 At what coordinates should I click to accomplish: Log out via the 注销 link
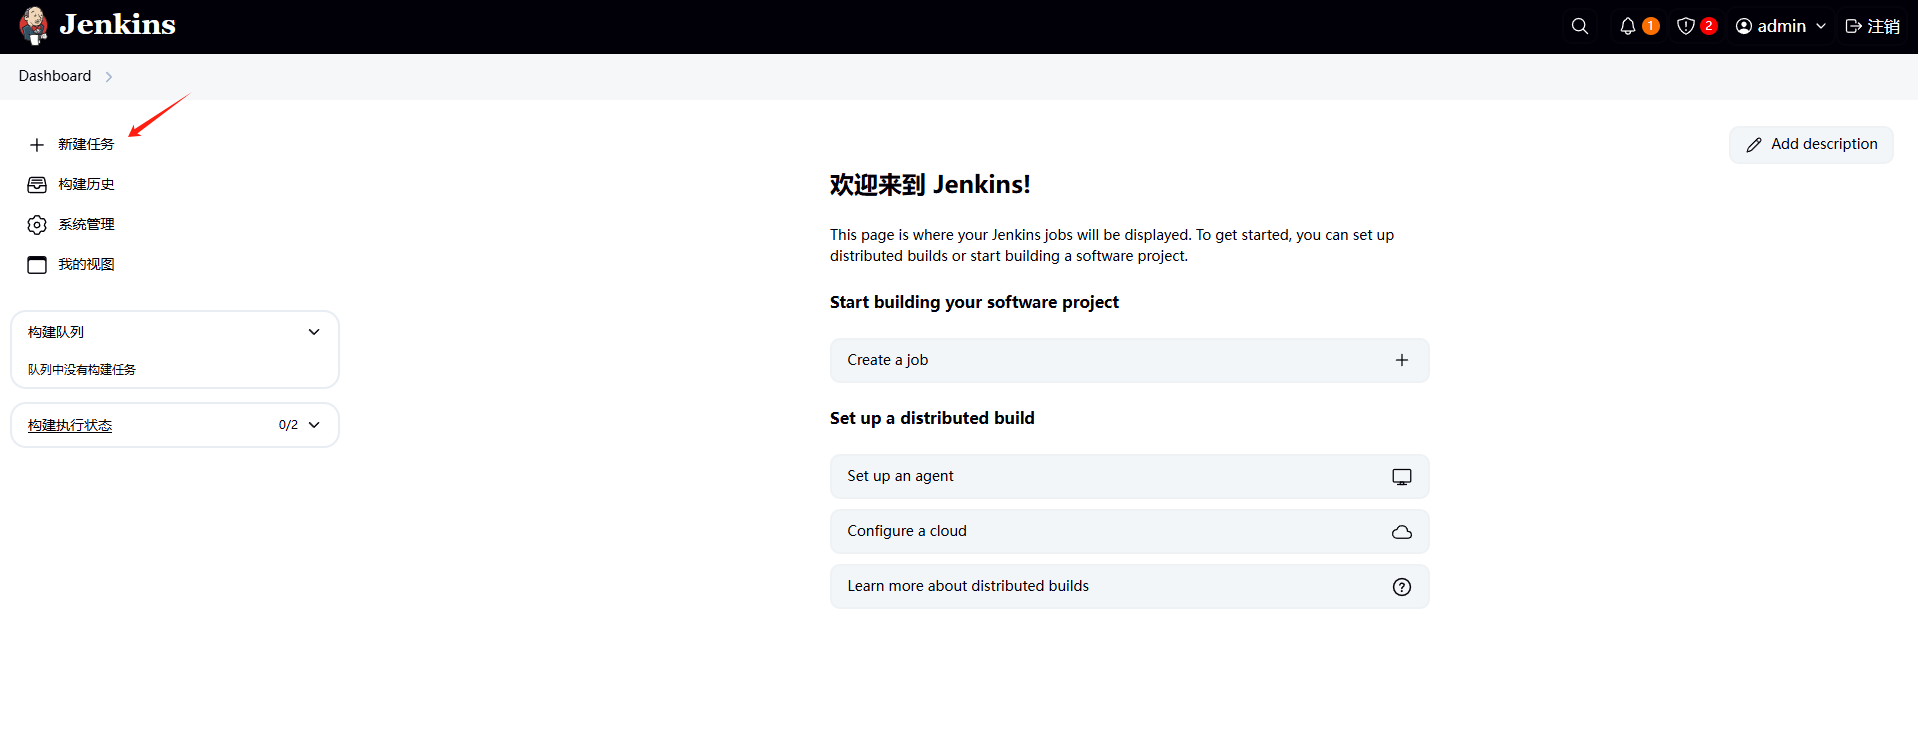pos(1884,26)
